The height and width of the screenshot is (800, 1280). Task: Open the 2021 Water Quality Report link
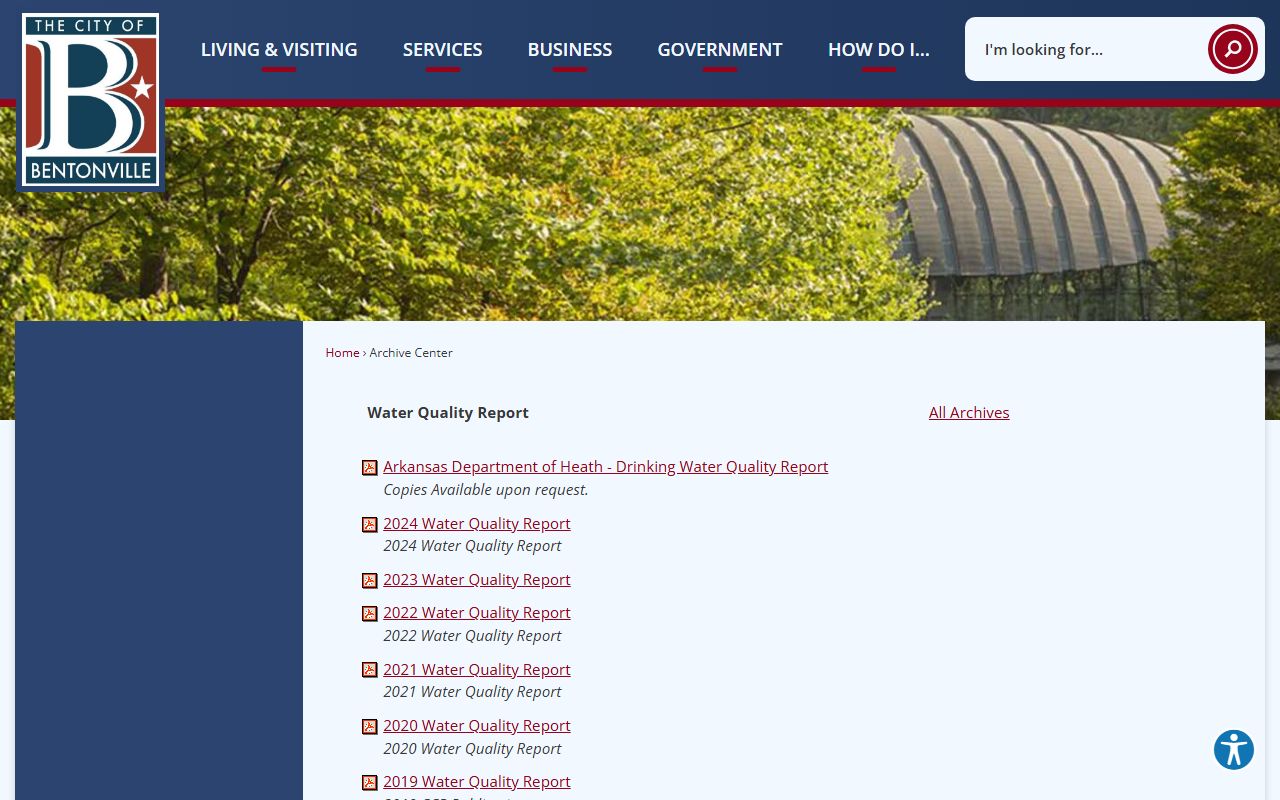click(476, 669)
